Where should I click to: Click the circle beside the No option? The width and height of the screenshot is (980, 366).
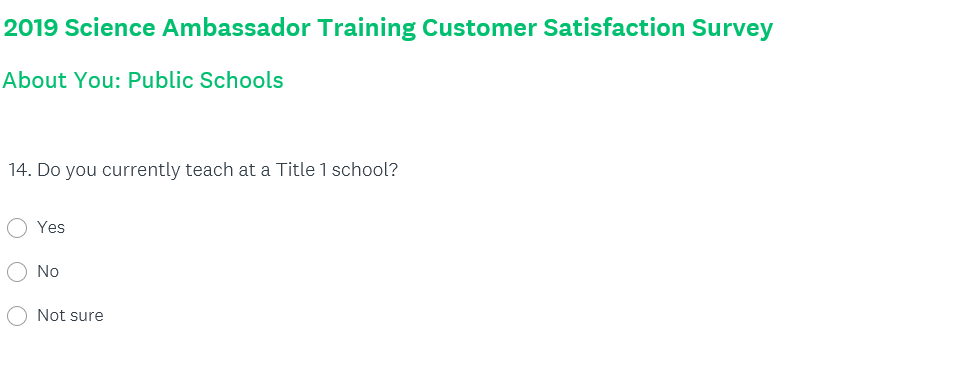click(17, 272)
